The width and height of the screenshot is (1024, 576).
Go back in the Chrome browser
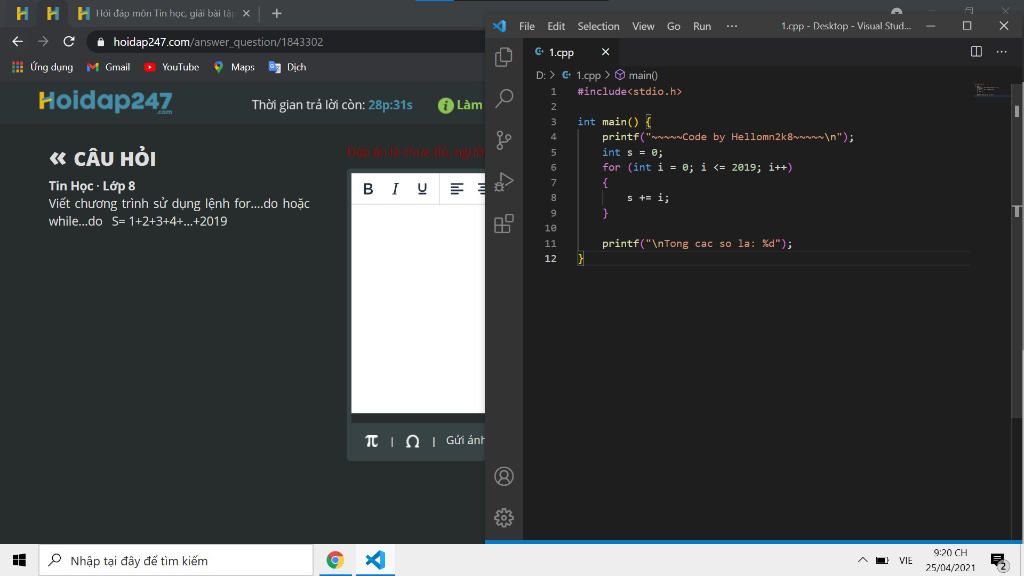18,41
